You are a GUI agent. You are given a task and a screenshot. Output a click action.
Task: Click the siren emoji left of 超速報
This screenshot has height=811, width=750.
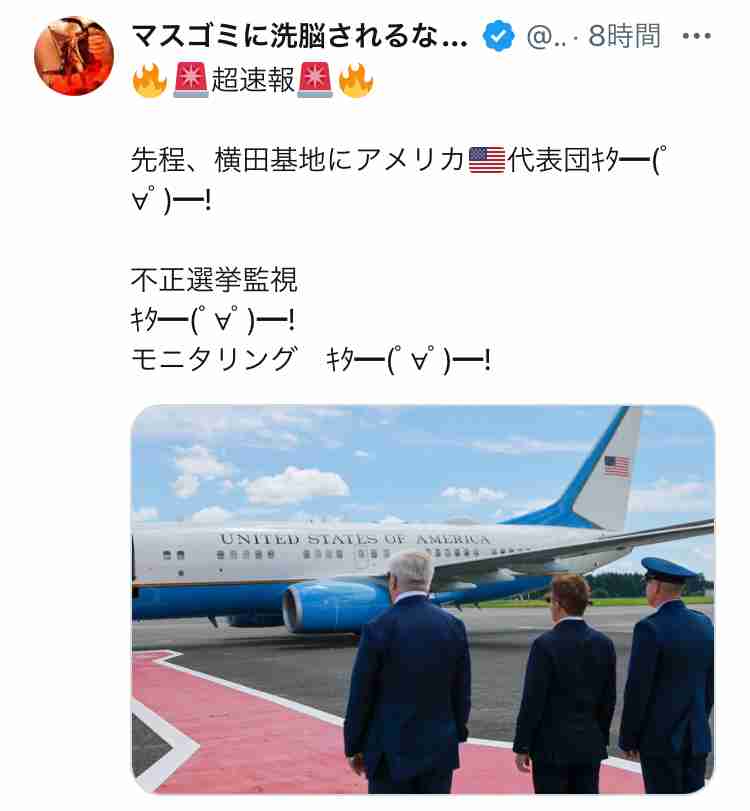click(191, 80)
